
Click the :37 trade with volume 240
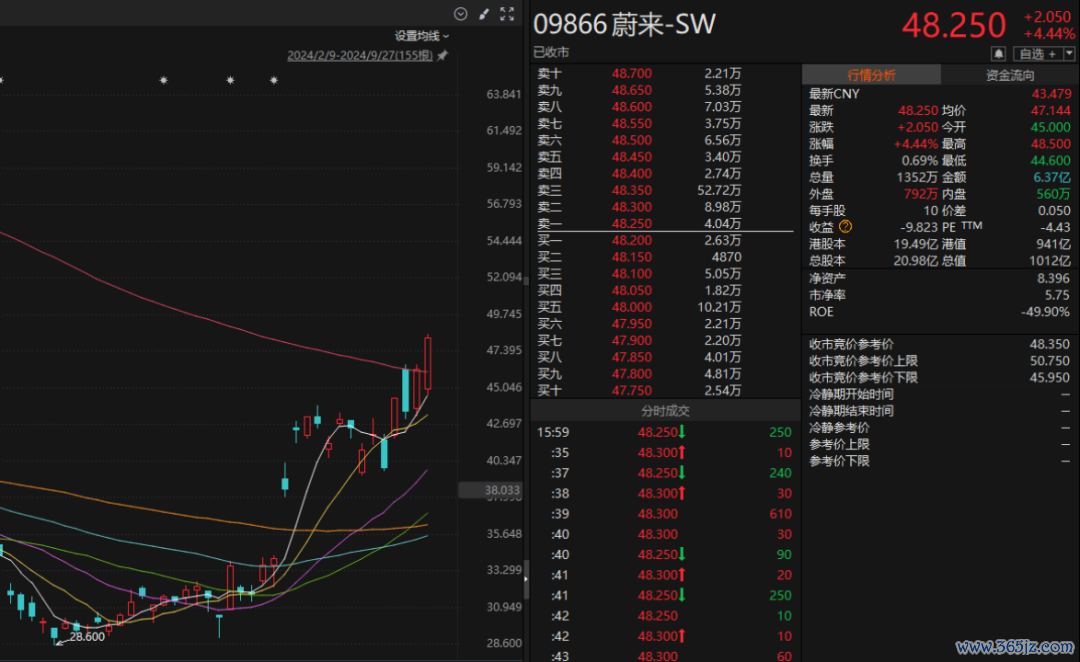point(665,473)
